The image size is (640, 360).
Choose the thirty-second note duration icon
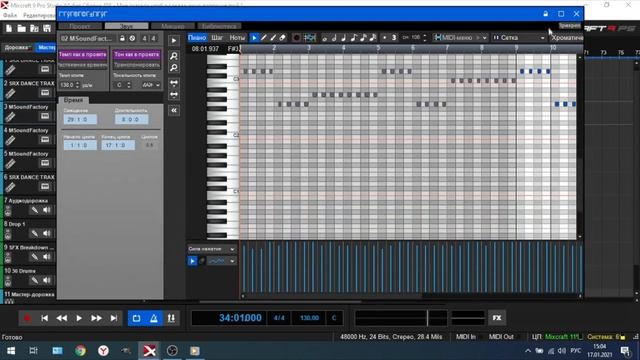pyautogui.click(x=373, y=38)
